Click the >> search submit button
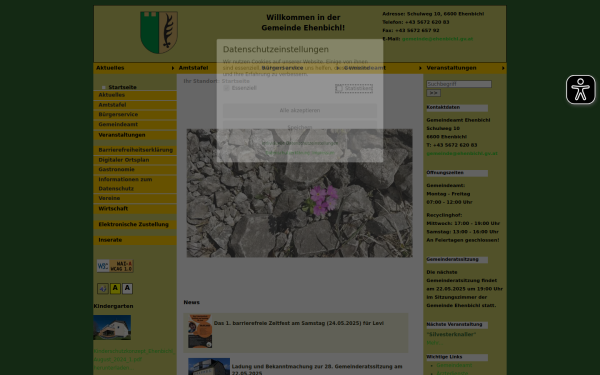Image resolution: width=600 pixels, height=375 pixels. point(434,93)
